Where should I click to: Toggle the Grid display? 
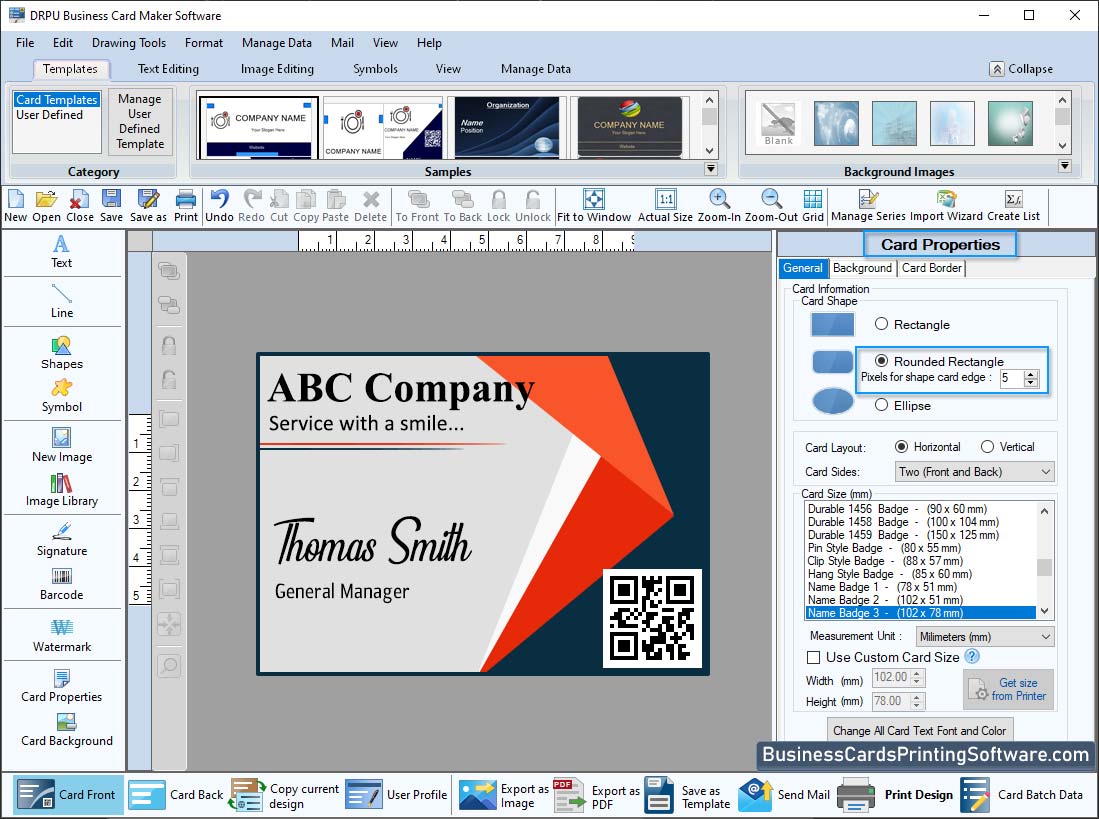[x=813, y=206]
